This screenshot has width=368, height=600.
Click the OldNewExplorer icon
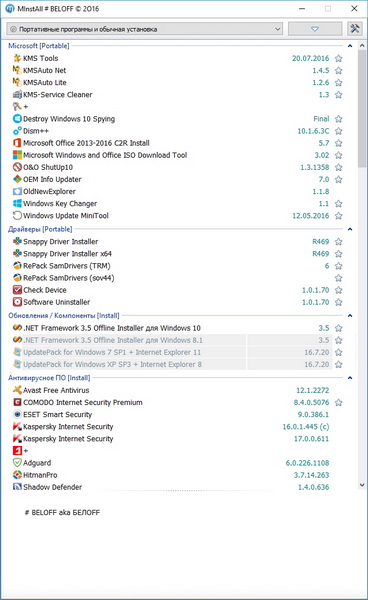(17, 191)
